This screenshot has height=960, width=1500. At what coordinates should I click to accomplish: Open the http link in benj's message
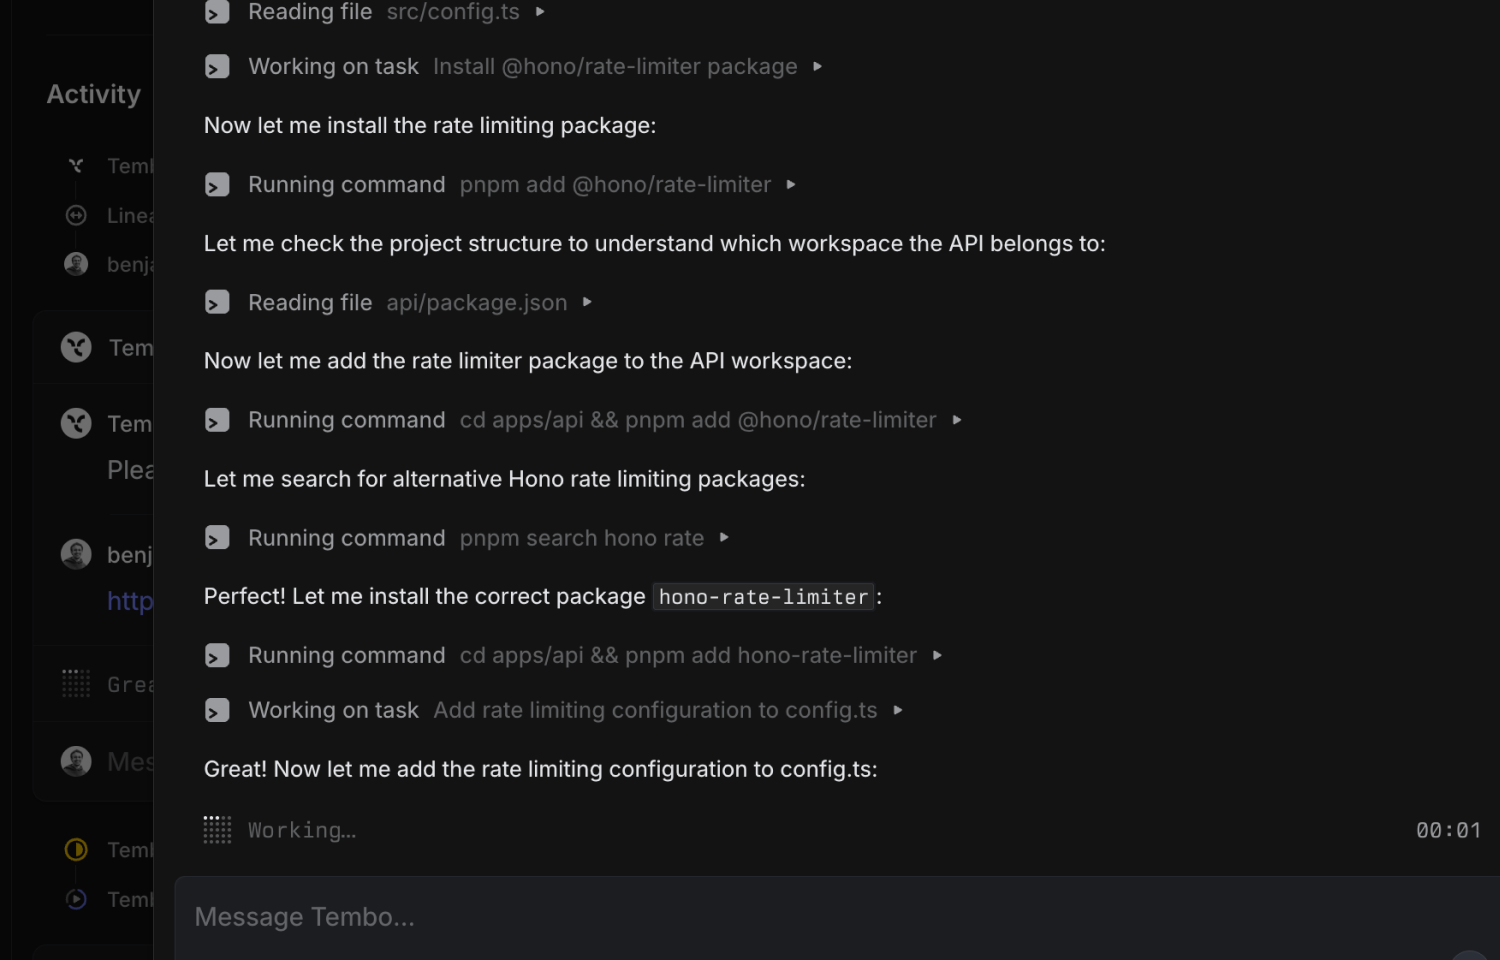tap(131, 601)
